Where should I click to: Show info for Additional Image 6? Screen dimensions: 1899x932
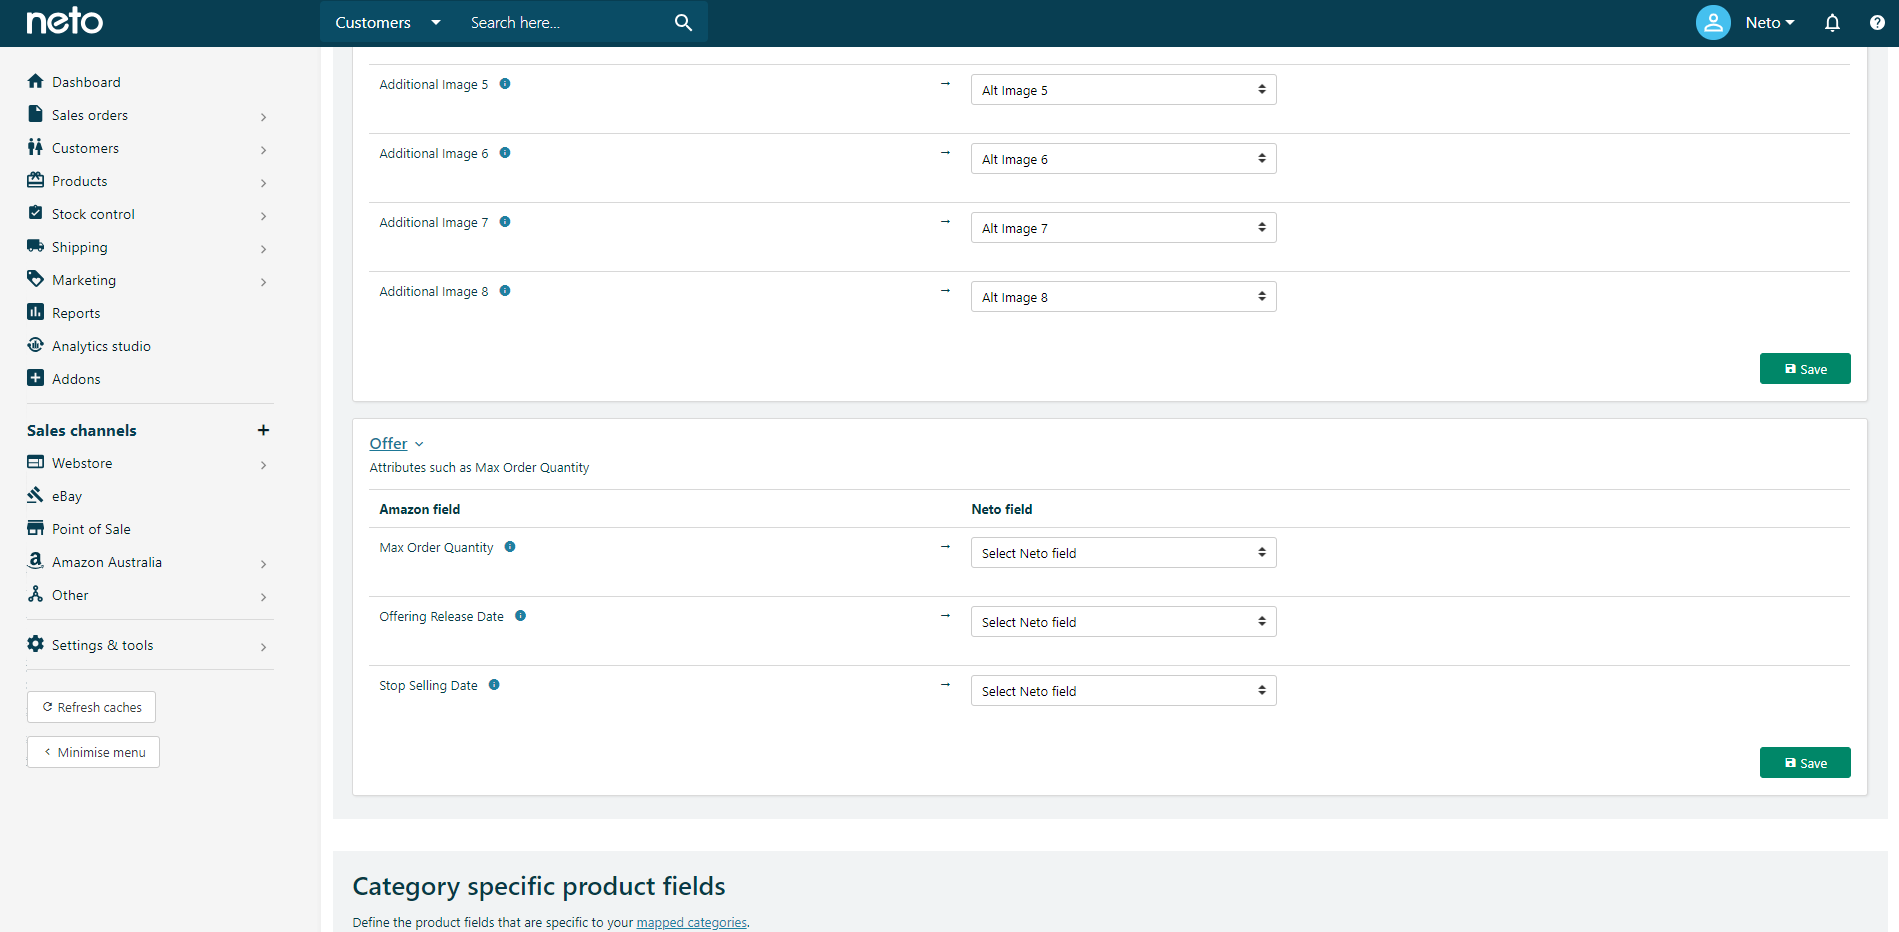[x=505, y=153]
